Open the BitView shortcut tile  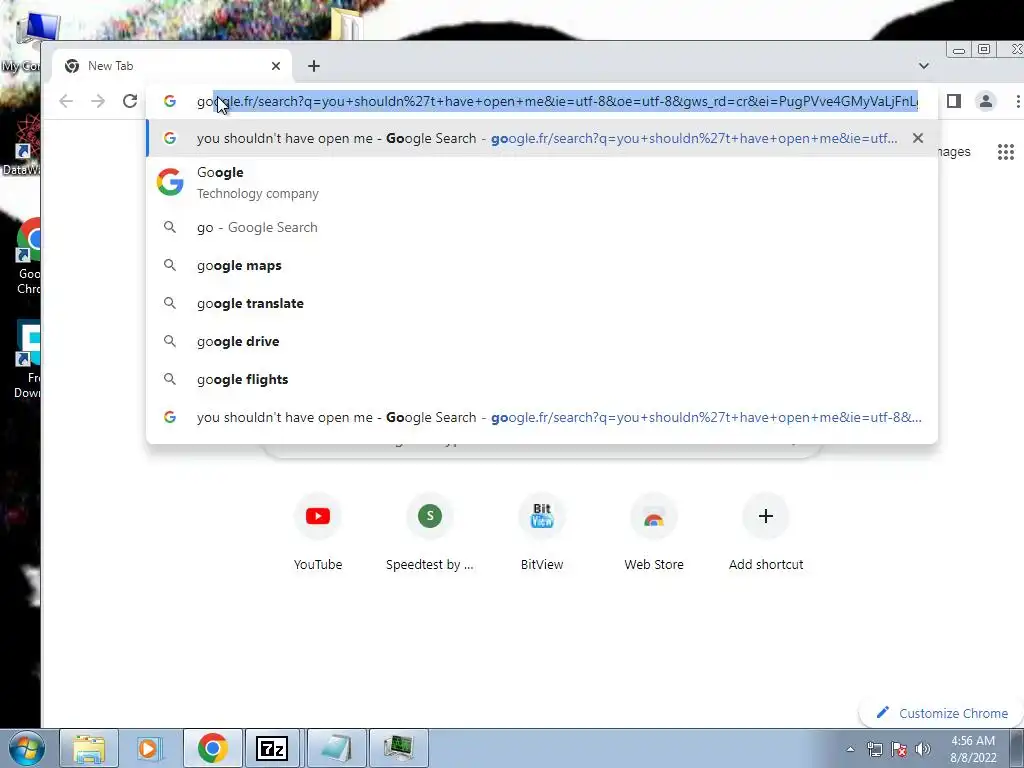point(542,534)
